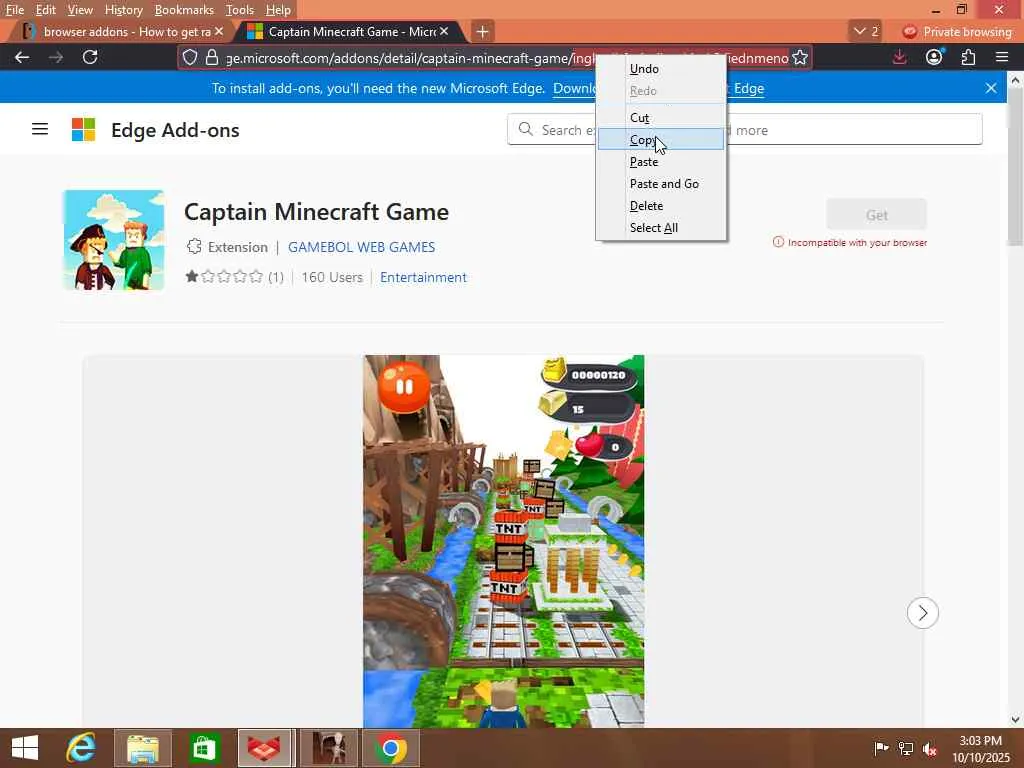Open the Bookmarks menu

pyautogui.click(x=184, y=10)
